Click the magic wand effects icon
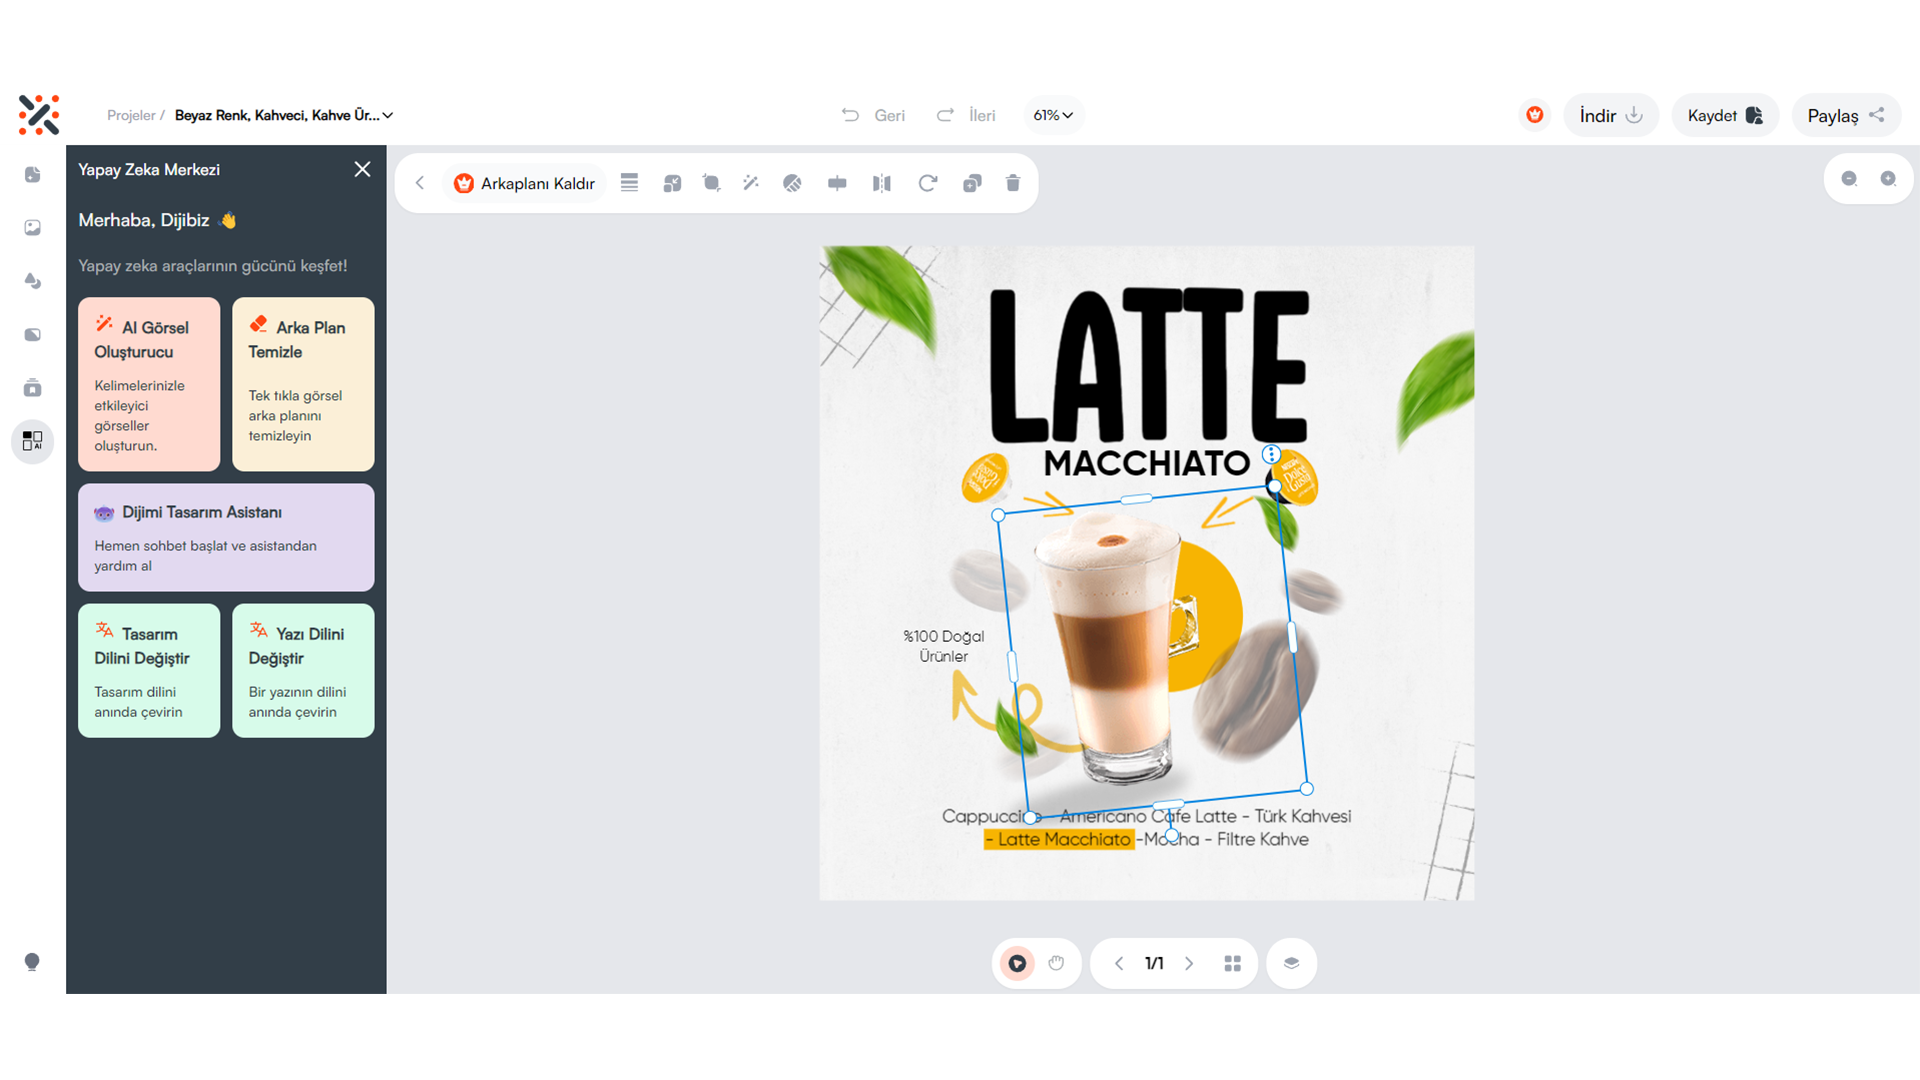This screenshot has height=1080, width=1920. tap(751, 183)
